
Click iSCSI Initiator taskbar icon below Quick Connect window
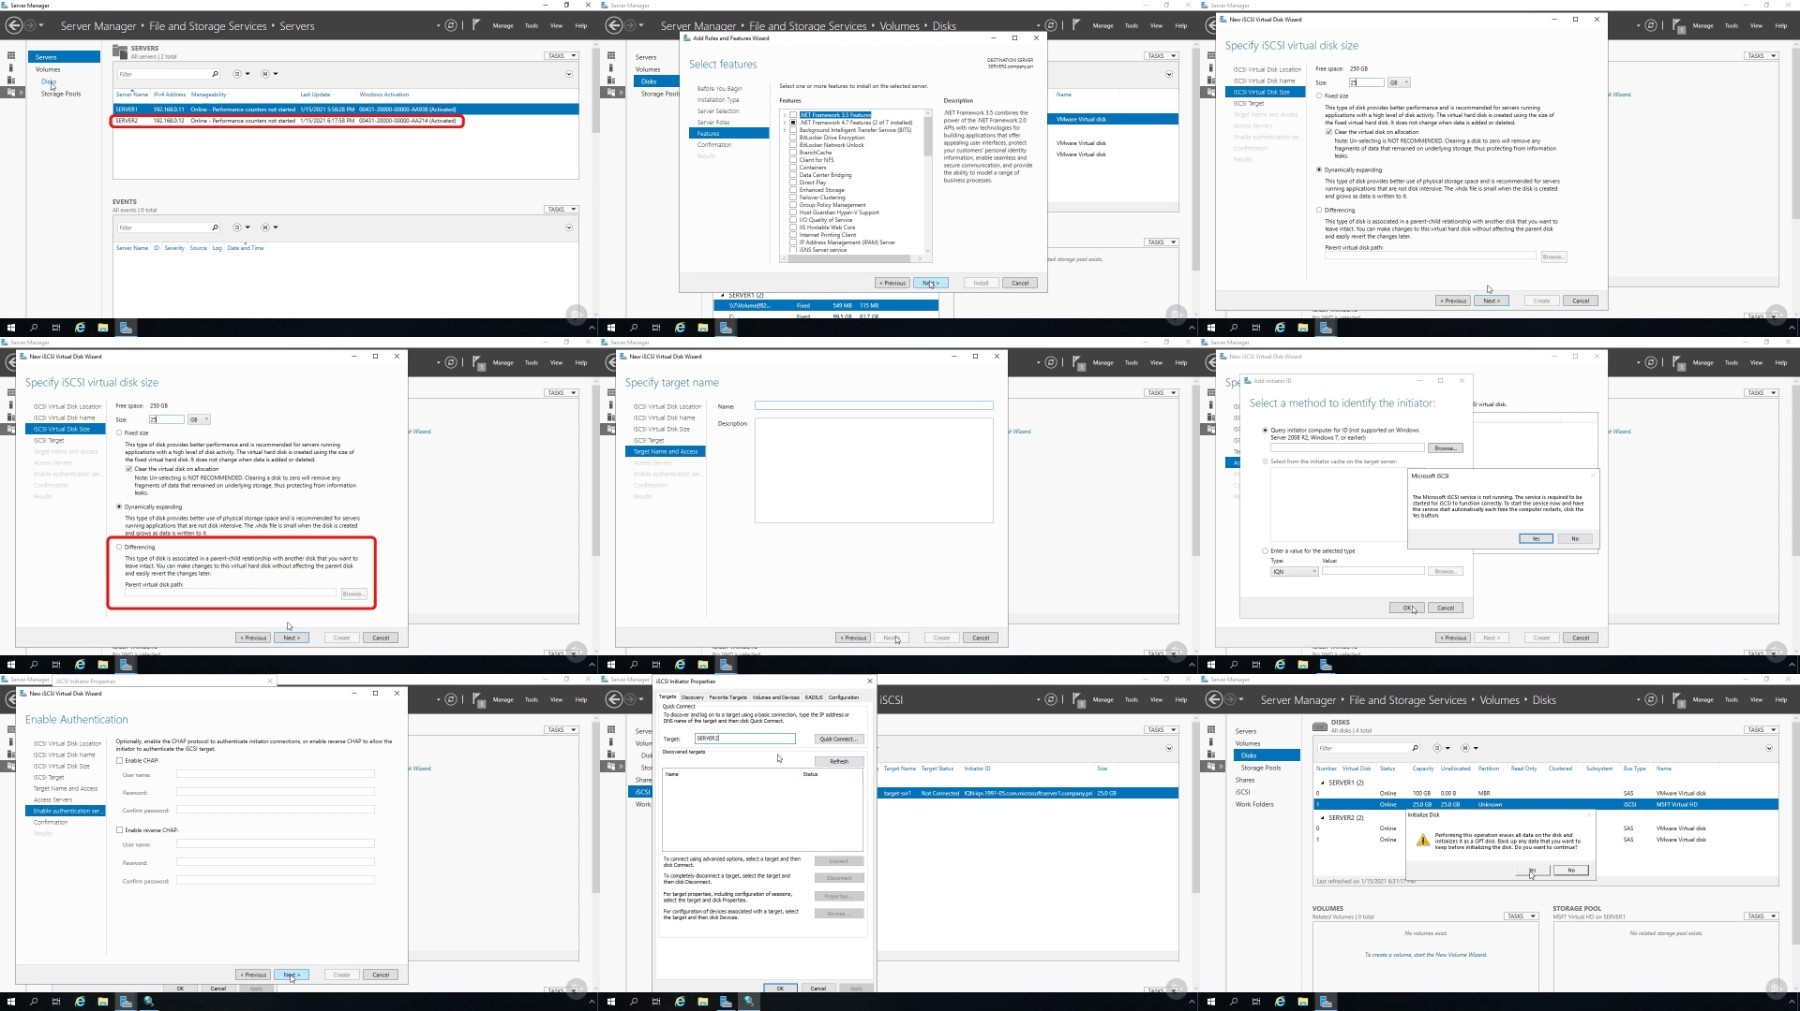click(749, 1001)
